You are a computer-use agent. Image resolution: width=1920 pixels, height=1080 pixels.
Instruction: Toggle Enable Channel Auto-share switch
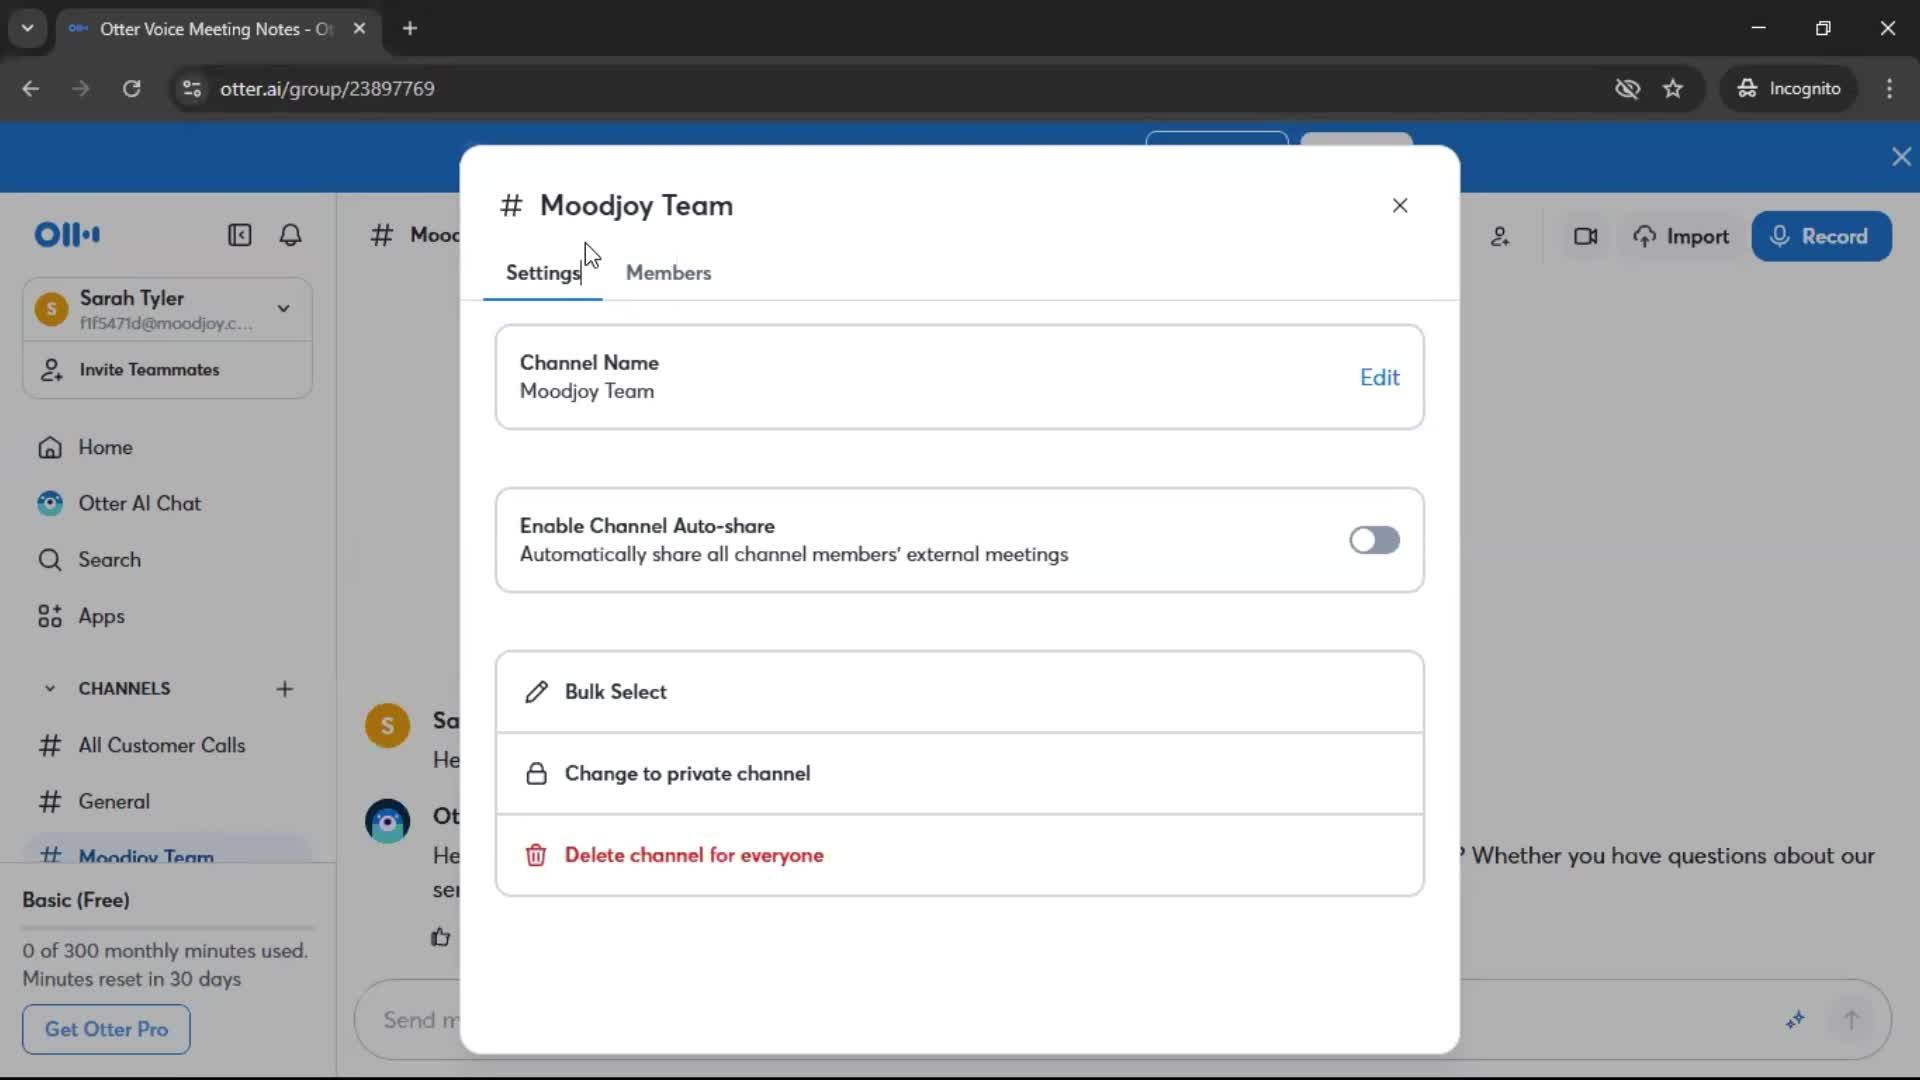click(1374, 540)
